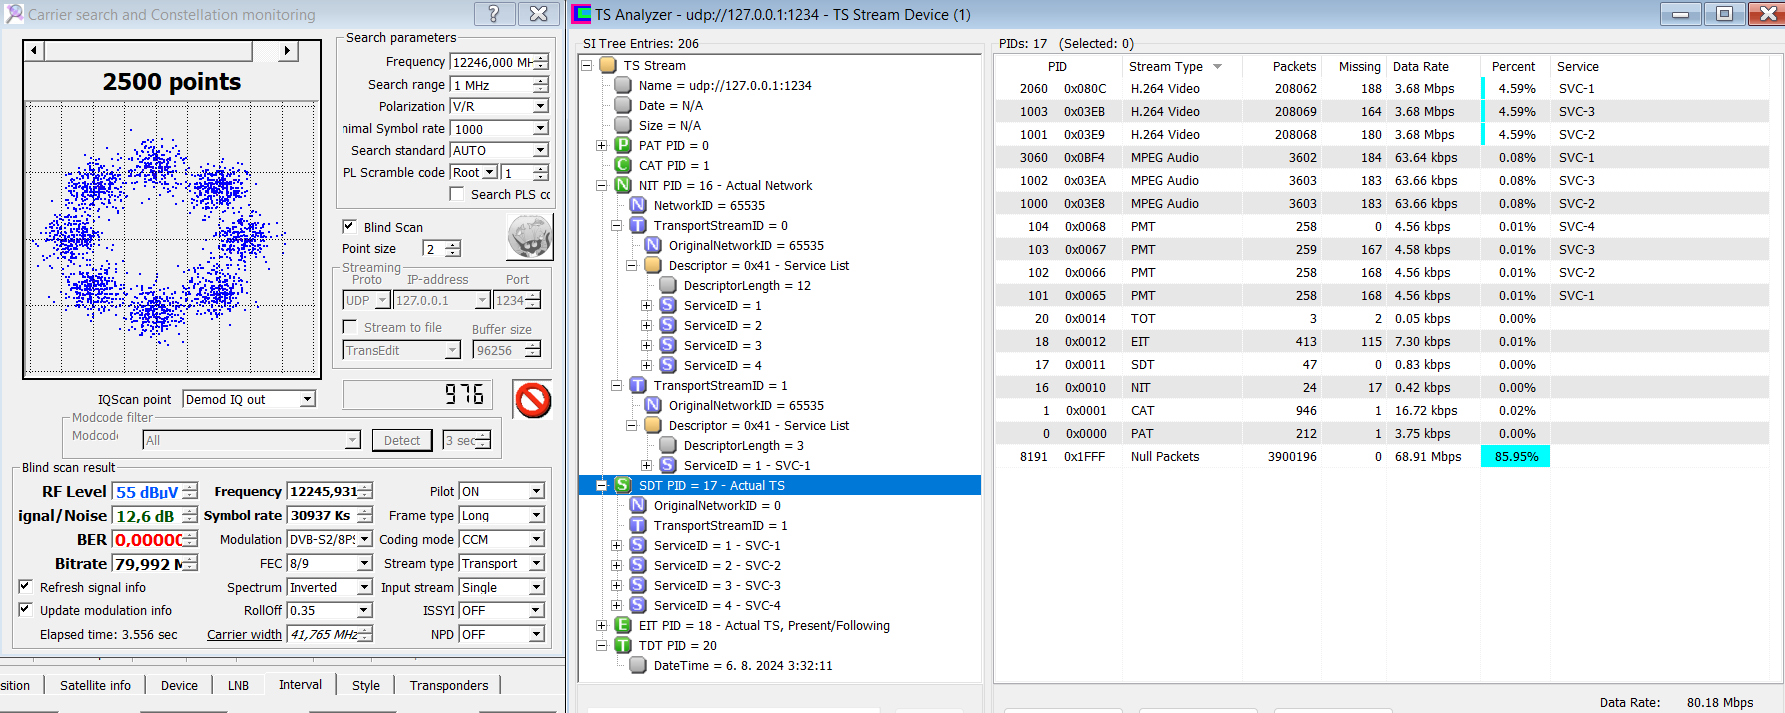This screenshot has height=713, width=1785.
Task: Click the Detect button
Action: pos(402,440)
